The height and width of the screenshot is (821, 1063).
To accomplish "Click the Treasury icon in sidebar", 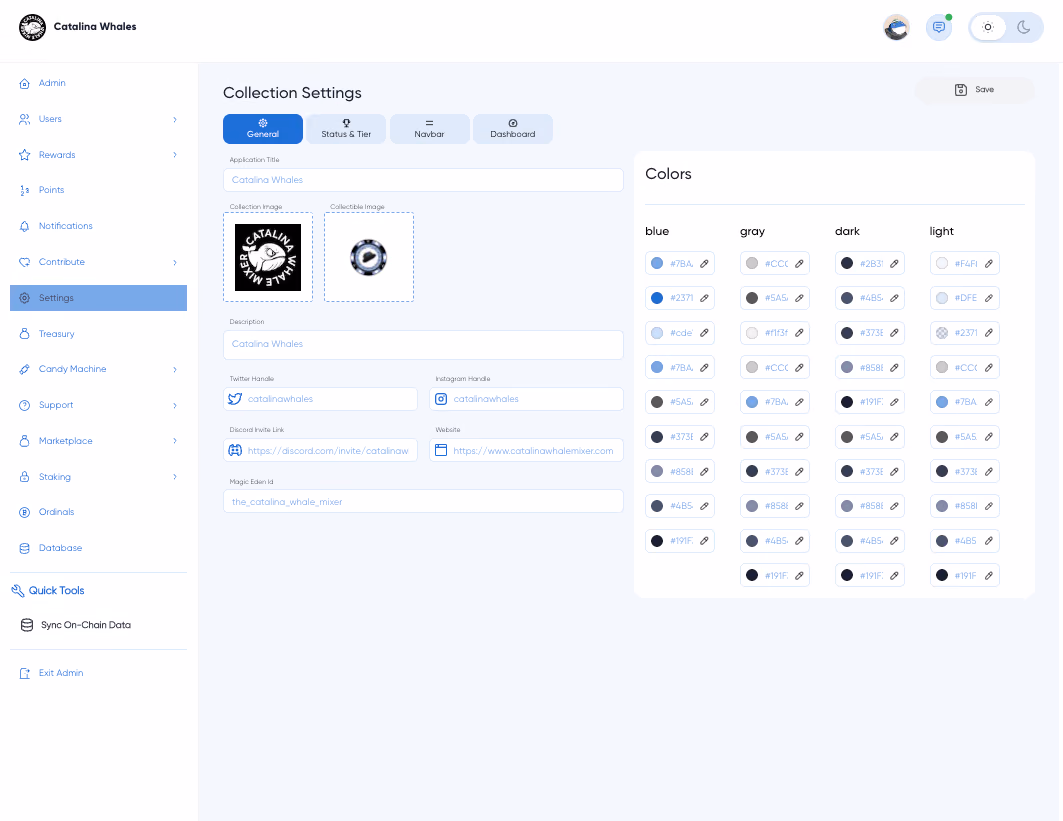I will 24,334.
